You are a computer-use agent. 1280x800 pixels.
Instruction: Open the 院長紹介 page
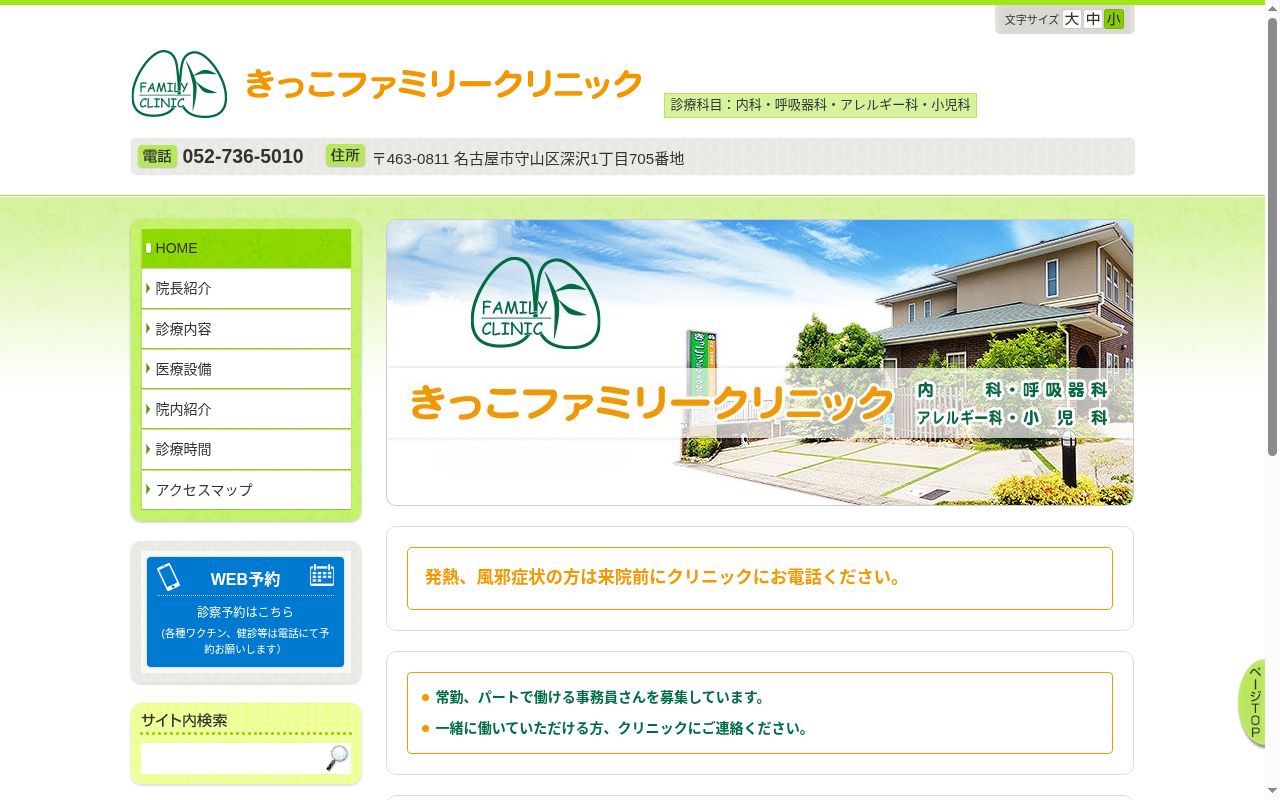point(246,288)
